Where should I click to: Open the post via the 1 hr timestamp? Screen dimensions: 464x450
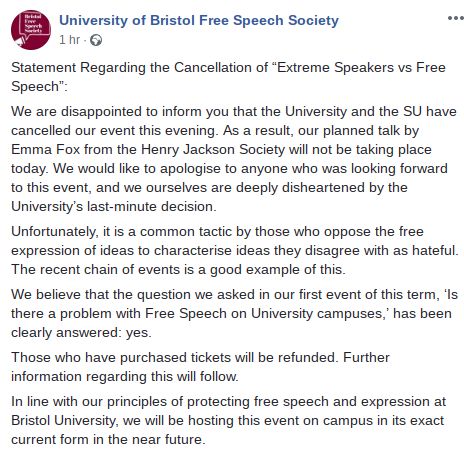(x=70, y=40)
